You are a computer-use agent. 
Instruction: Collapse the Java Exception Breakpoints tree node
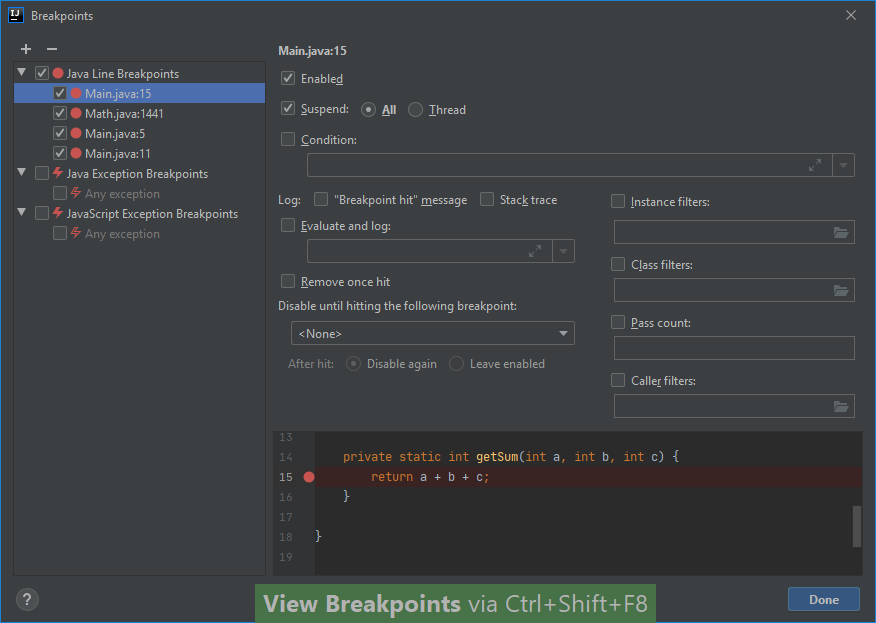(x=22, y=172)
